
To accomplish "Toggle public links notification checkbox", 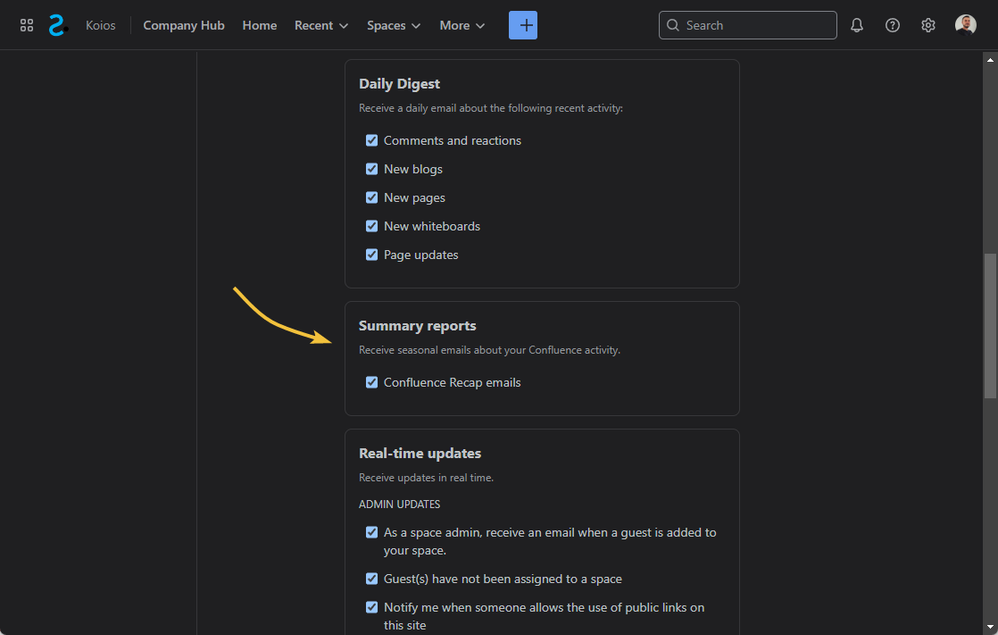I will click(372, 608).
